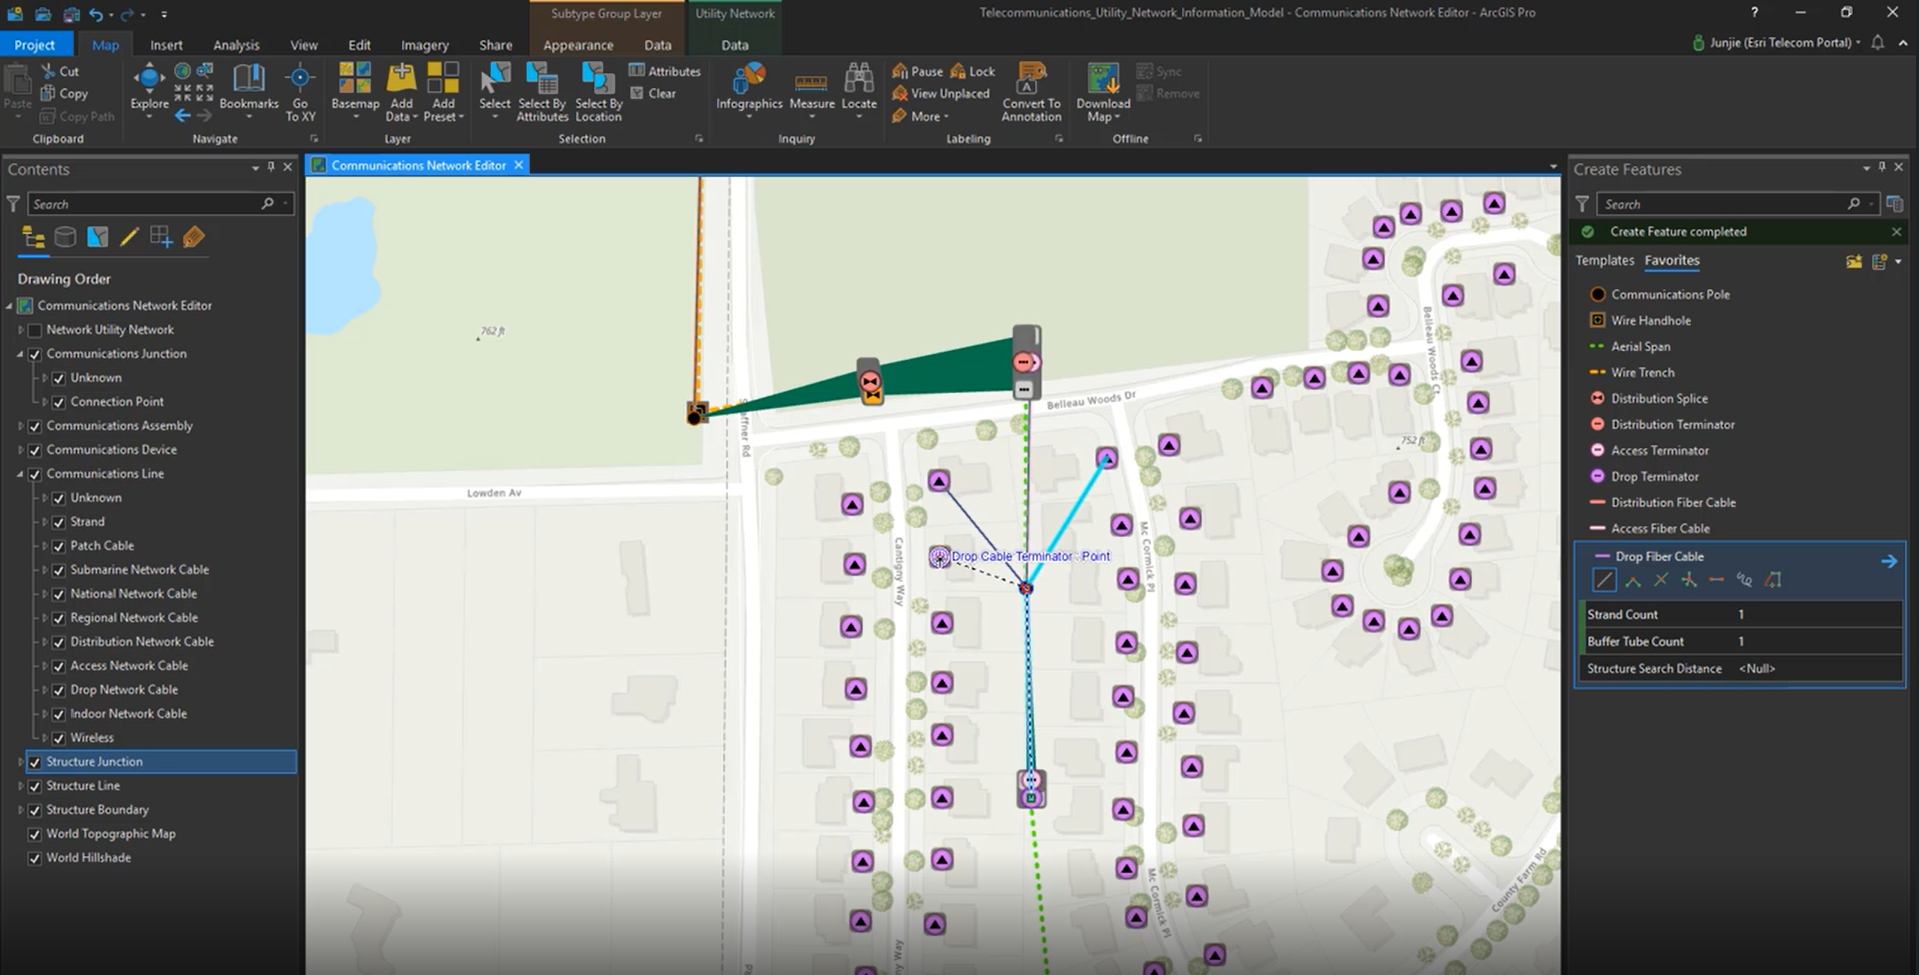Open the Edit ribbon tab

pos(359,45)
